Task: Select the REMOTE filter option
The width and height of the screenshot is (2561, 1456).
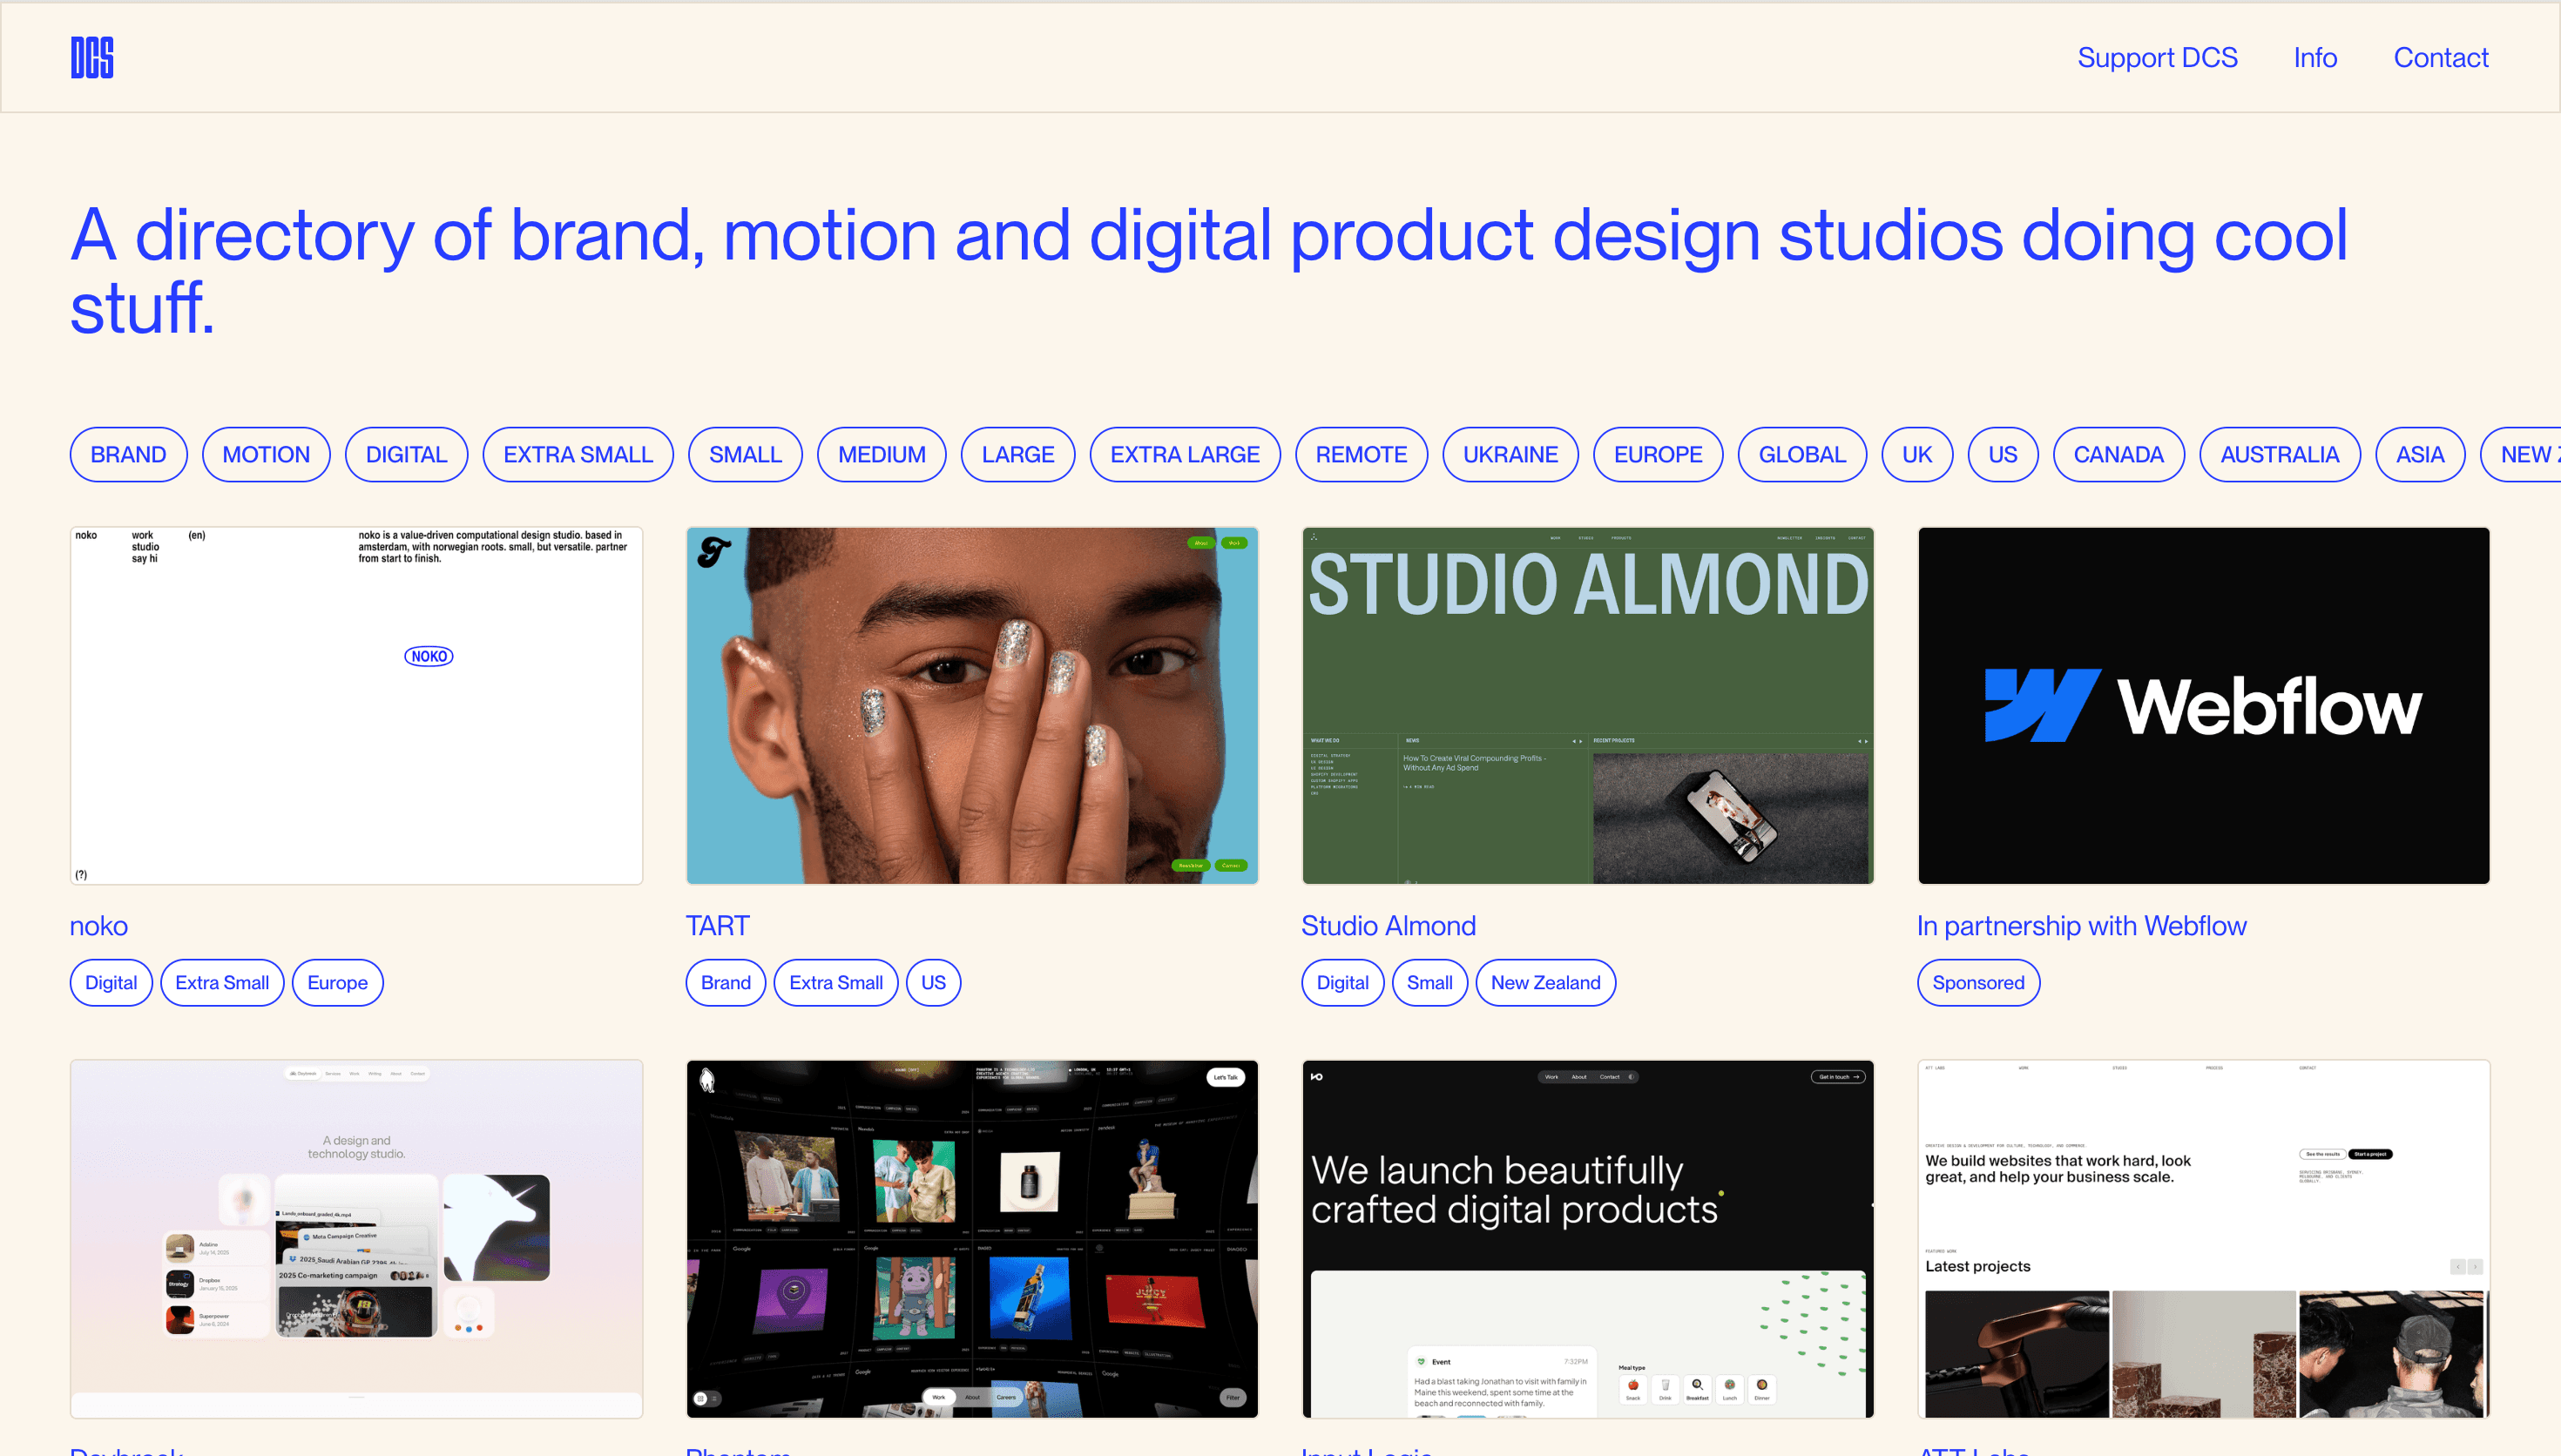Action: (1362, 454)
